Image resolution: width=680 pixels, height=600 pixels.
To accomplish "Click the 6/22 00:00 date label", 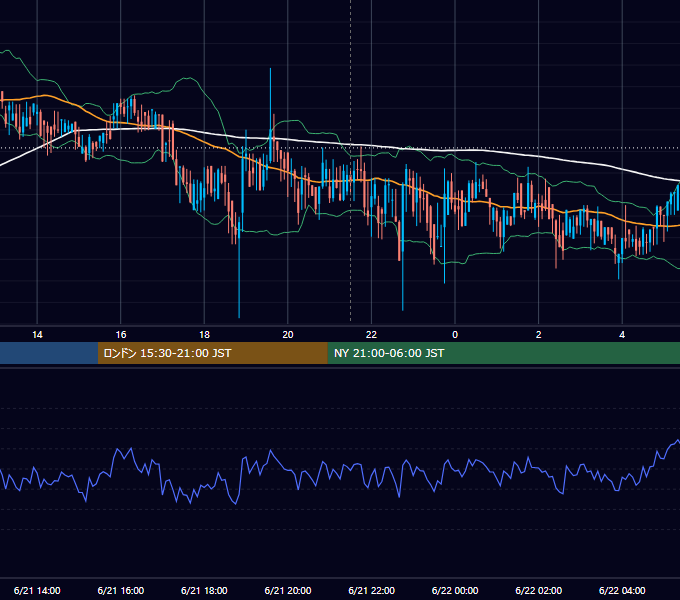I will tap(455, 590).
